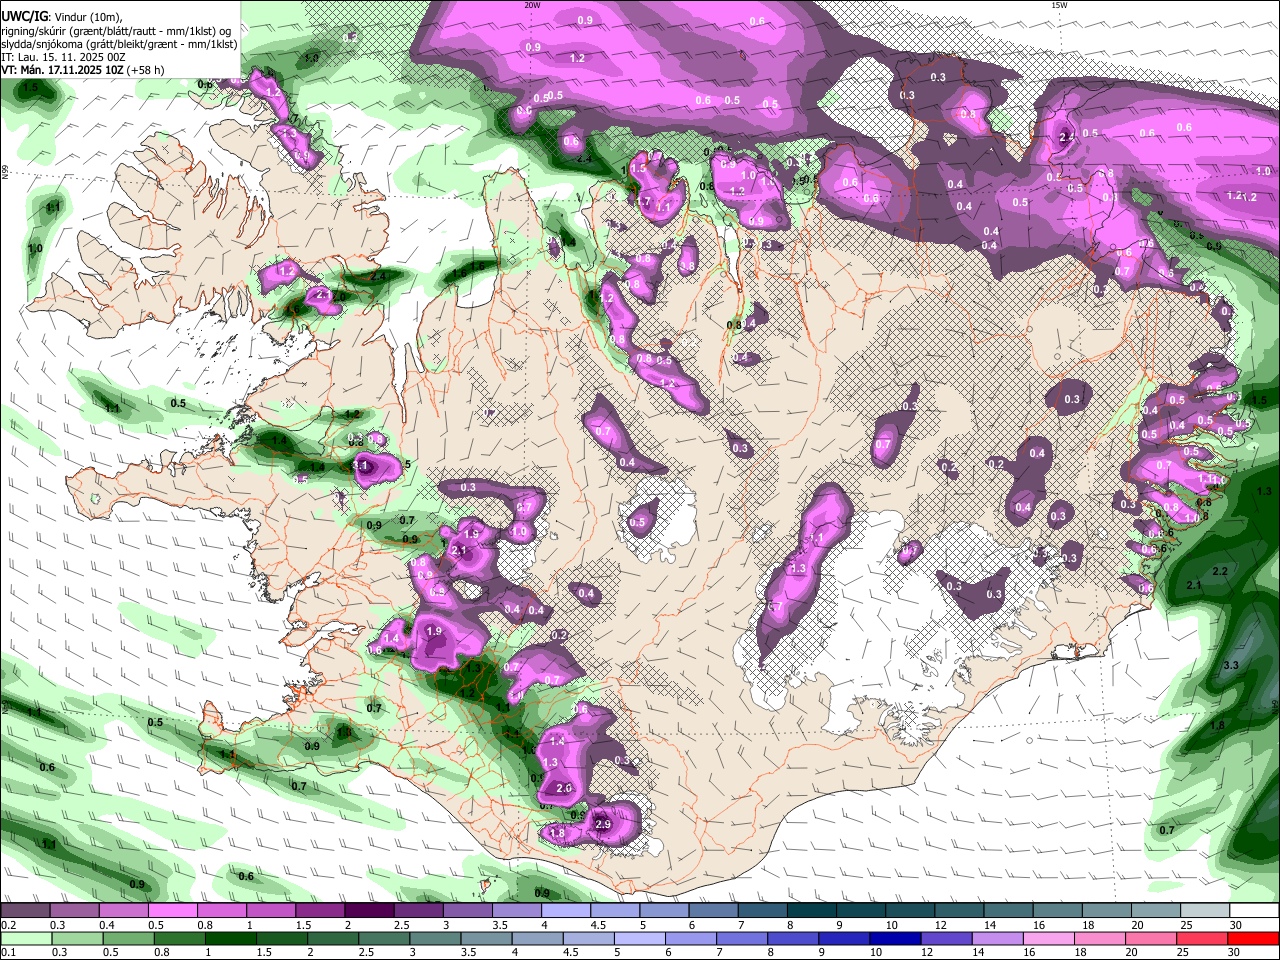Click the '0.2' label on snow scale
The height and width of the screenshot is (960, 1280).
click(8, 925)
